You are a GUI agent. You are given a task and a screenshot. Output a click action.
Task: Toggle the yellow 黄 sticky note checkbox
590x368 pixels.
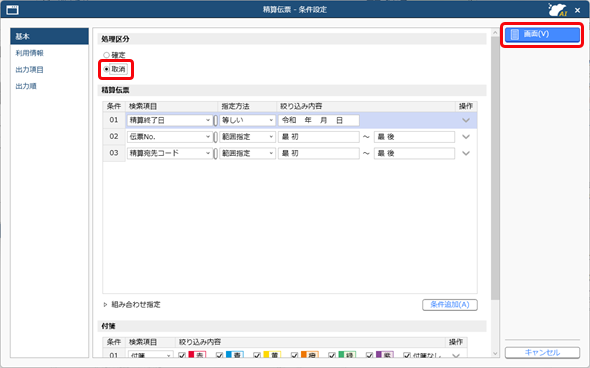(257, 355)
